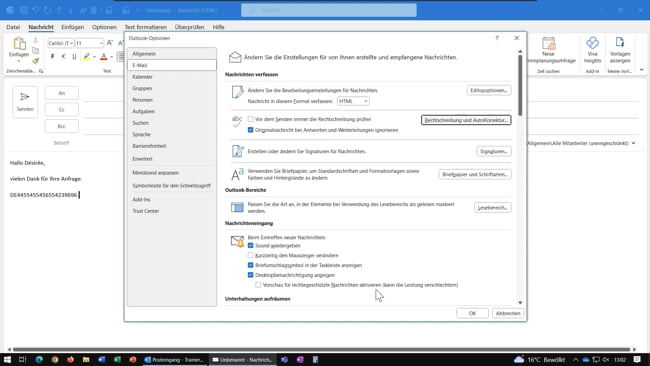
Task: Open the dialog help question mark
Action: [x=497, y=38]
